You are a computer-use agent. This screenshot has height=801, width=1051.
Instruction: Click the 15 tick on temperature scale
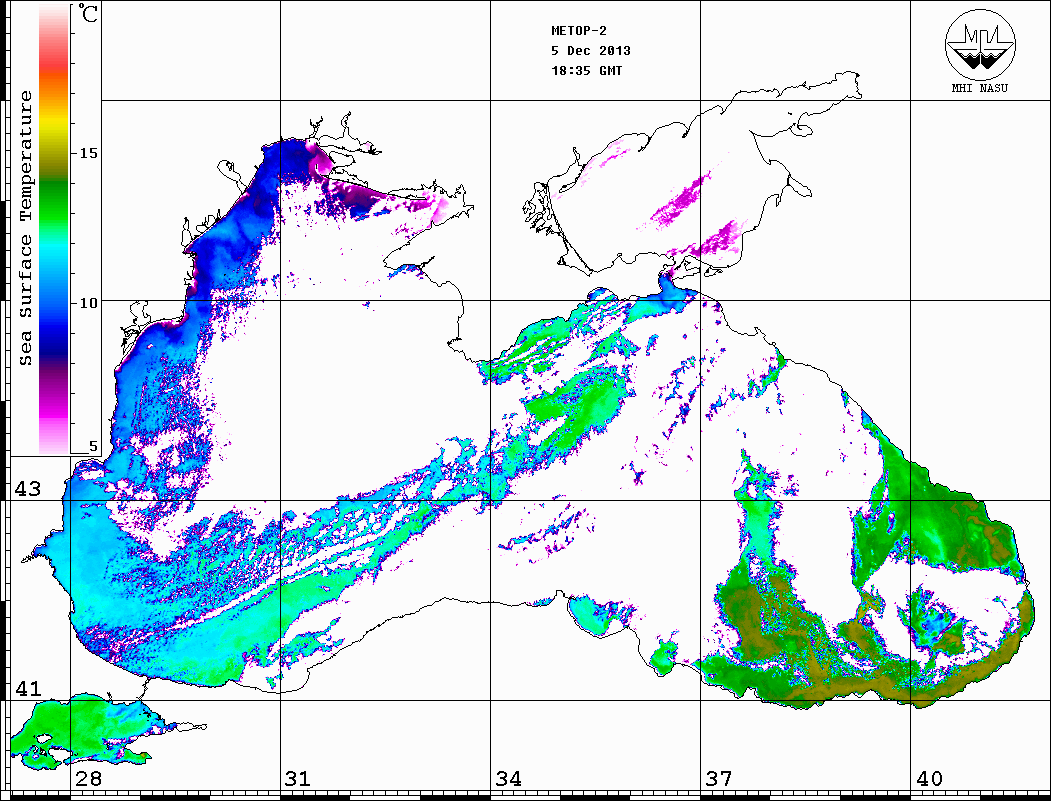[x=88, y=153]
